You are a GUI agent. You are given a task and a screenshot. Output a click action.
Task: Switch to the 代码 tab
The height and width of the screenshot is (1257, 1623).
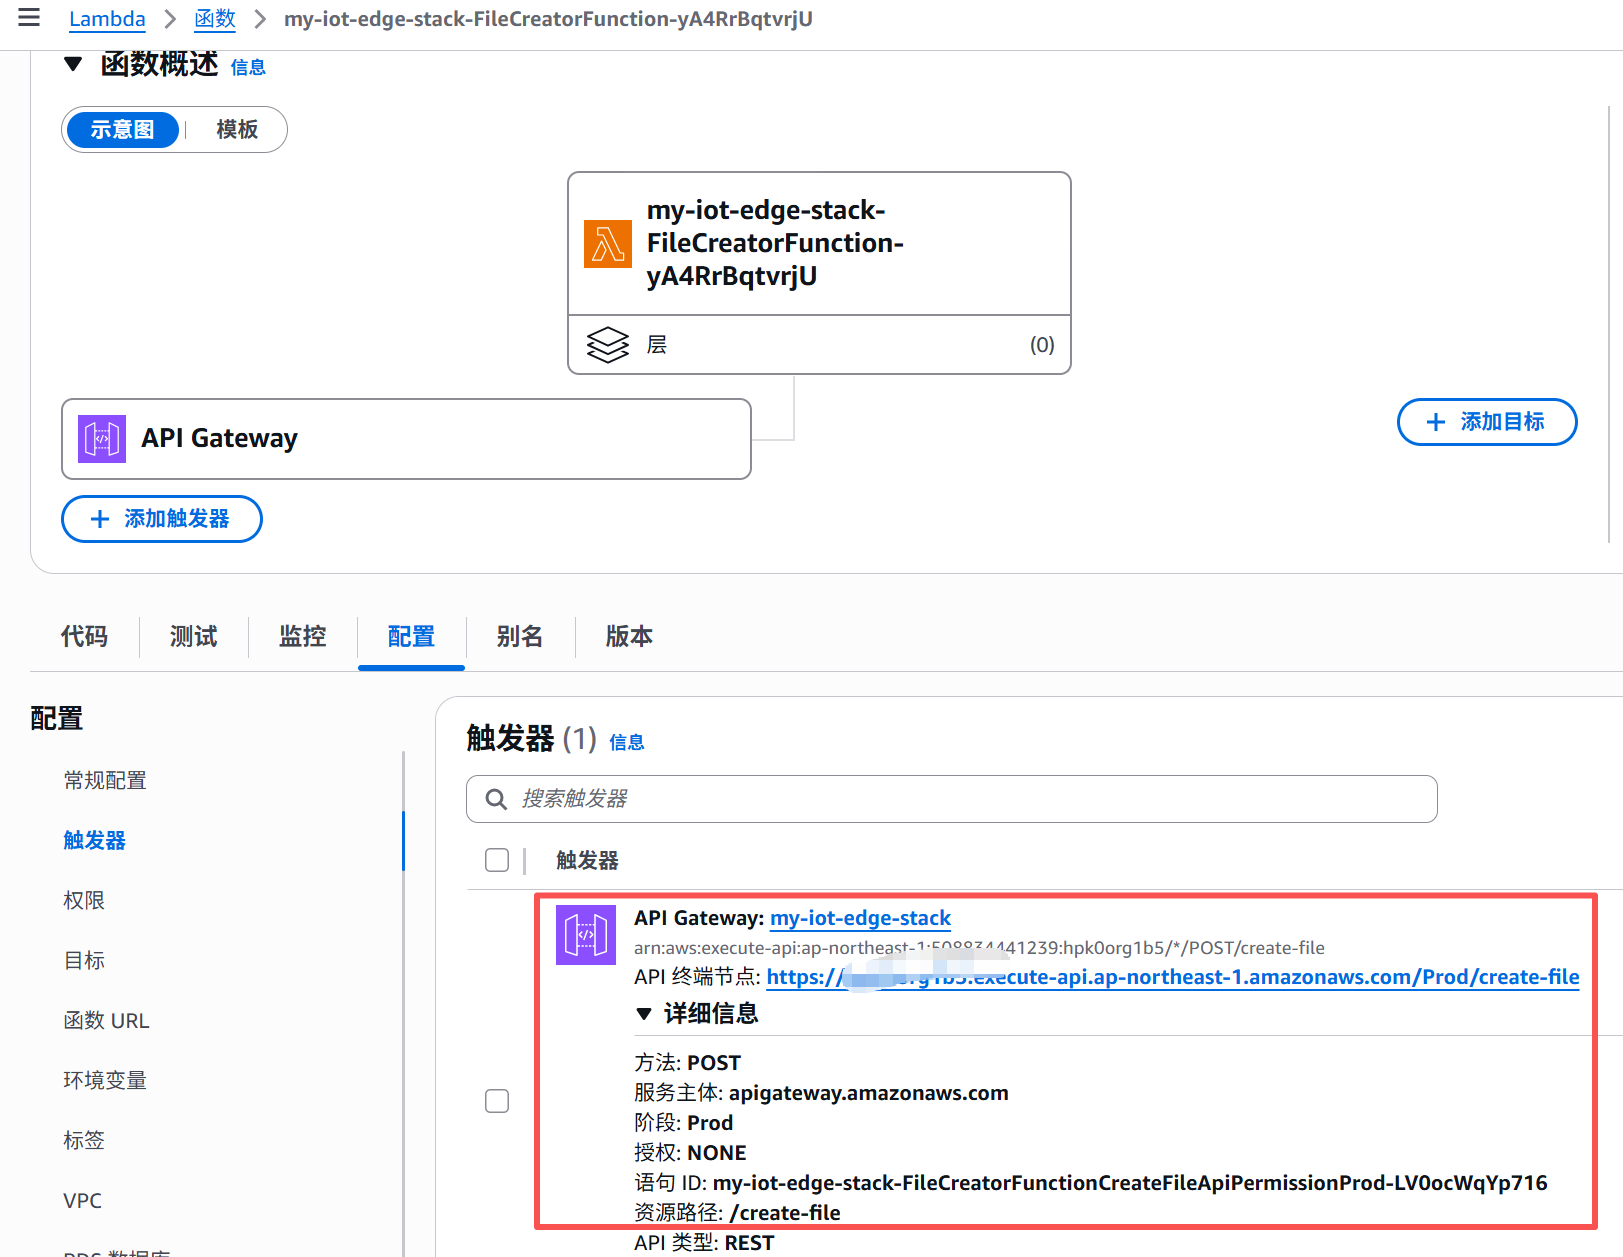coord(84,636)
